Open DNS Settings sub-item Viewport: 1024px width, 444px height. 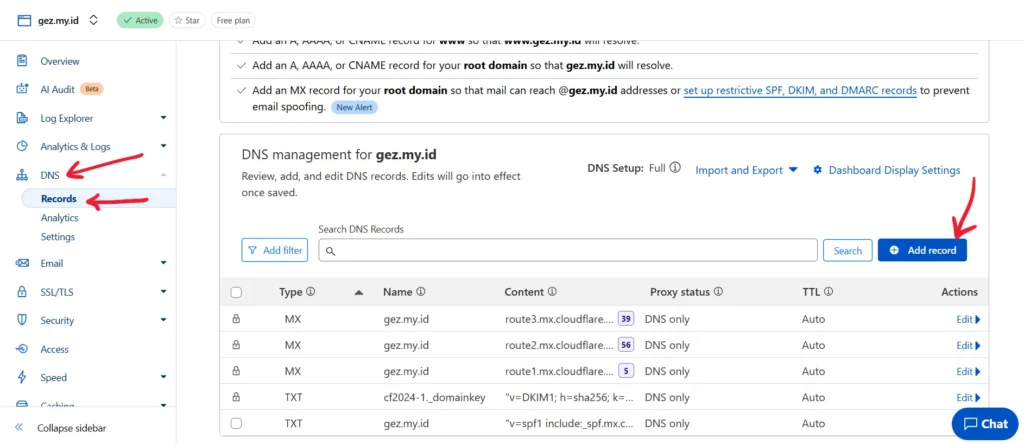pyautogui.click(x=57, y=236)
